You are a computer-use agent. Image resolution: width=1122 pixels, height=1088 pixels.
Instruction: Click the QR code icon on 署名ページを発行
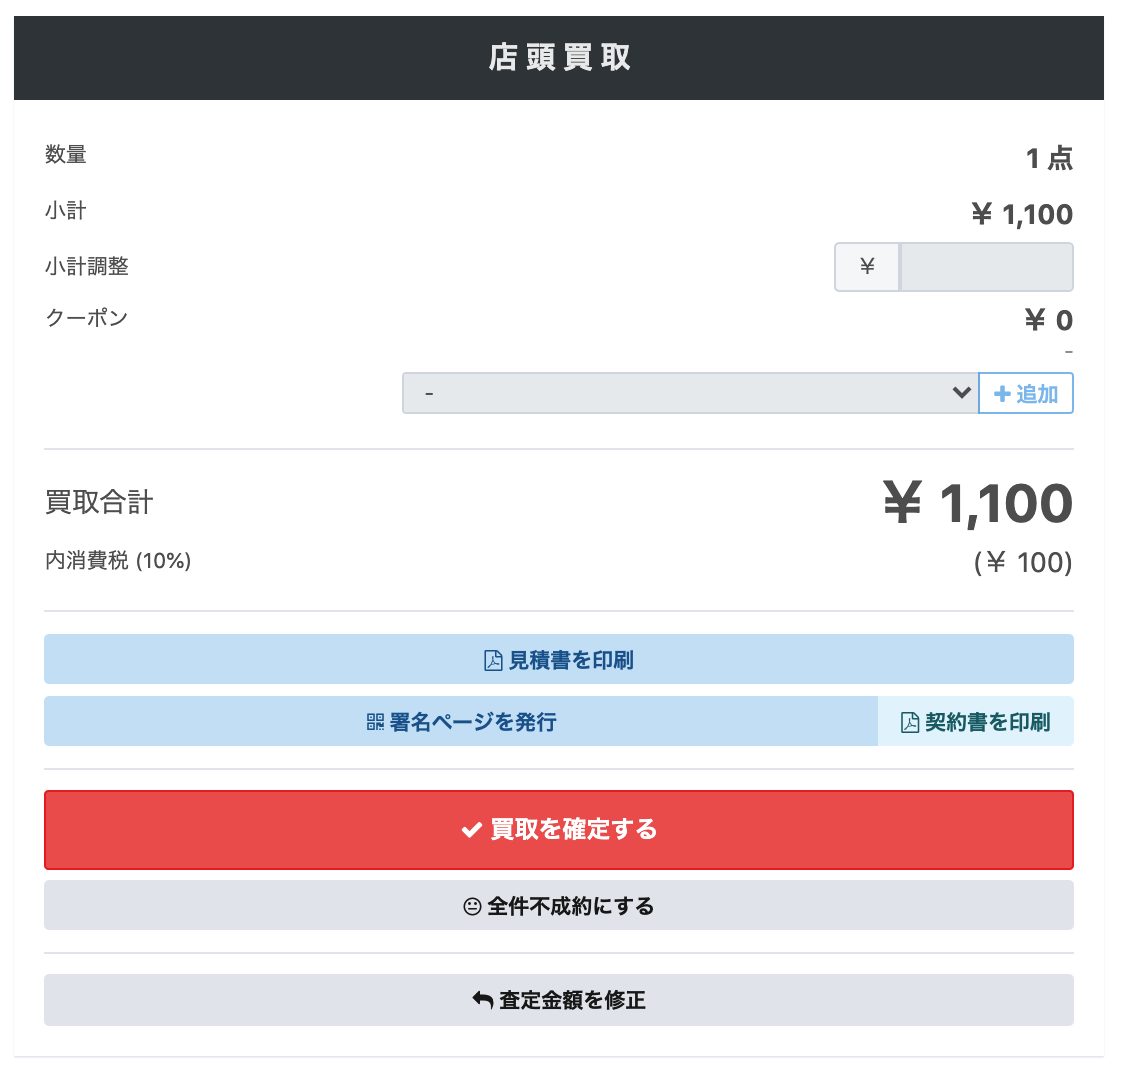[375, 722]
